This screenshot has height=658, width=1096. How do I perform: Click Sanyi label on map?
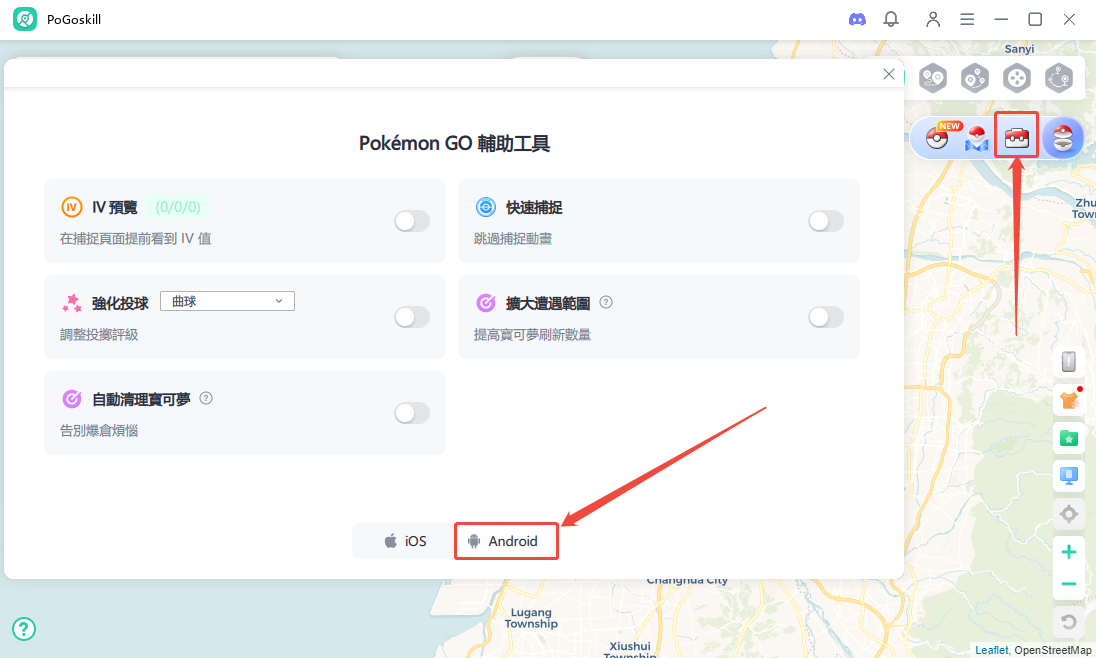[x=1019, y=49]
